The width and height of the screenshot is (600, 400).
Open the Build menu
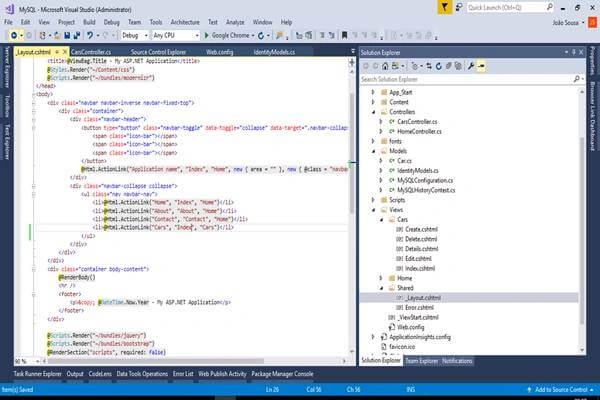(x=89, y=22)
